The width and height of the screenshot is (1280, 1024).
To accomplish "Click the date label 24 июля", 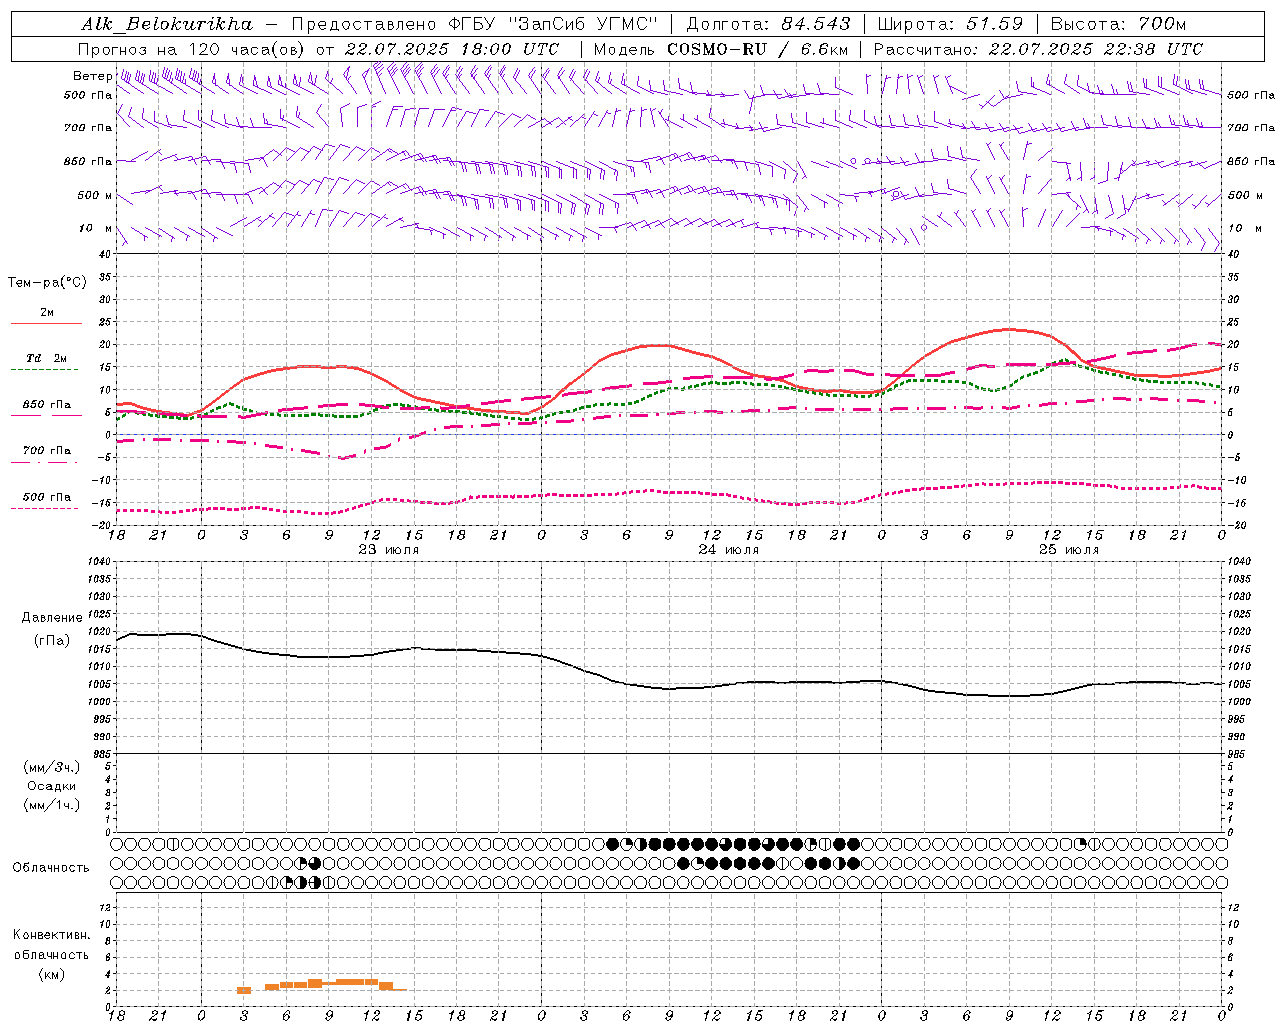I will [x=729, y=550].
